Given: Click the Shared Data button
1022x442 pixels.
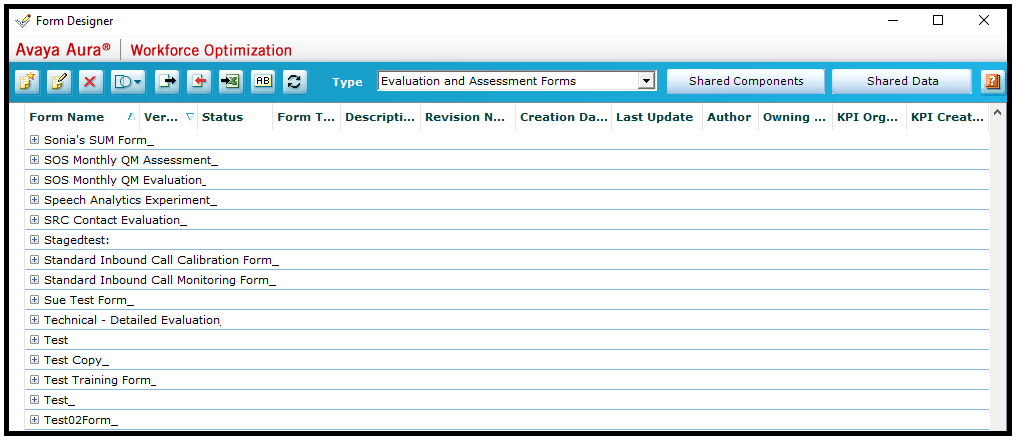Looking at the screenshot, I should [x=902, y=81].
